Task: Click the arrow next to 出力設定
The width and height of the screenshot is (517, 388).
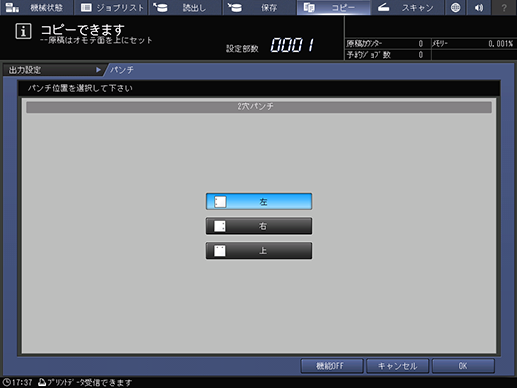Action: click(98, 70)
